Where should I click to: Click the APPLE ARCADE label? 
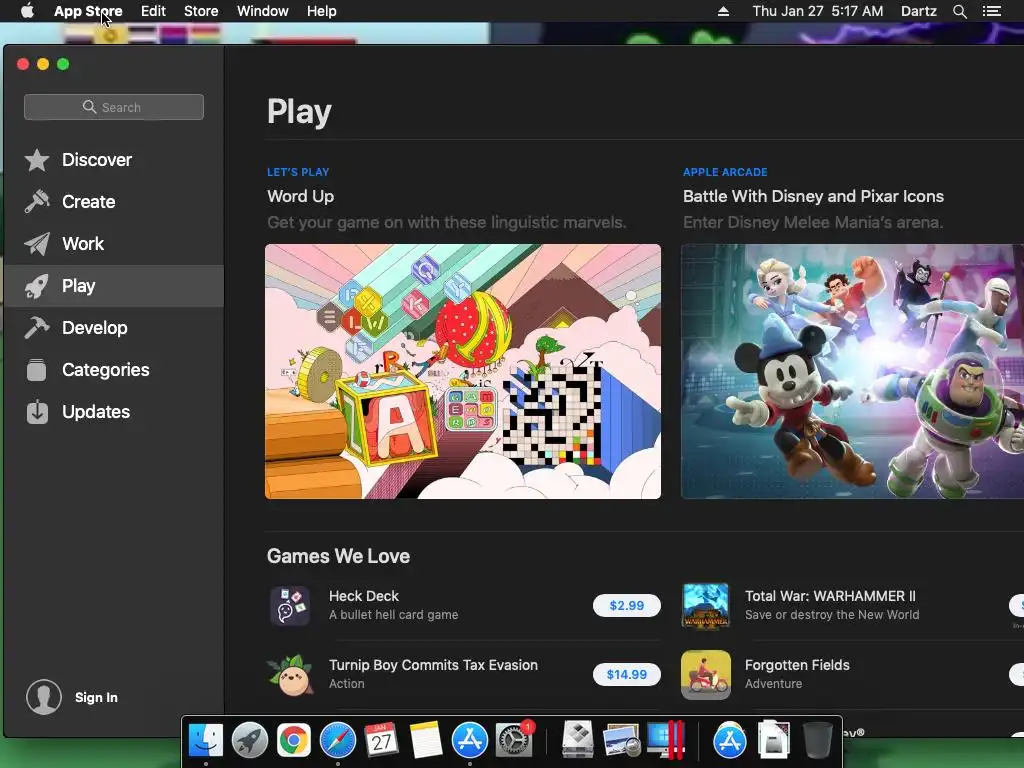(725, 172)
